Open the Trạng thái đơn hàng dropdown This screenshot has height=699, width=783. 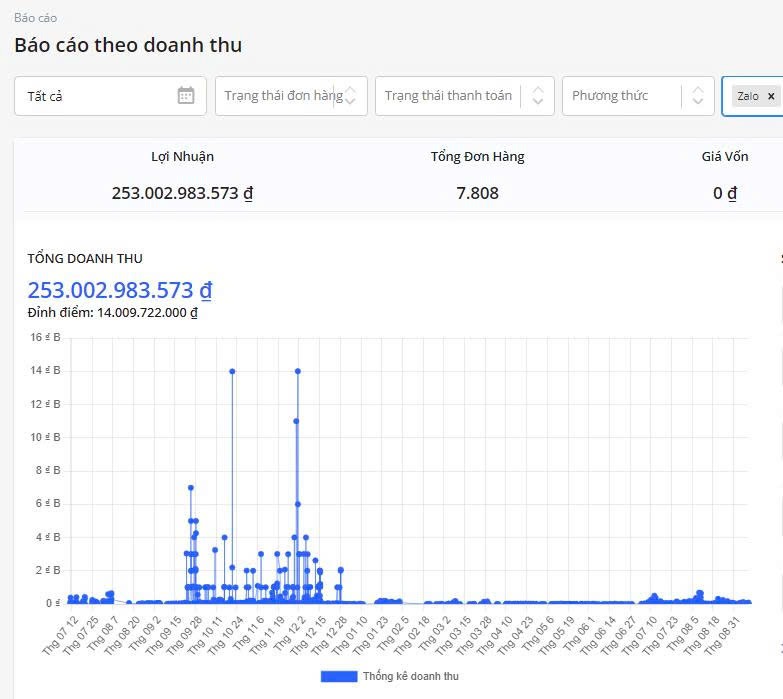point(282,96)
